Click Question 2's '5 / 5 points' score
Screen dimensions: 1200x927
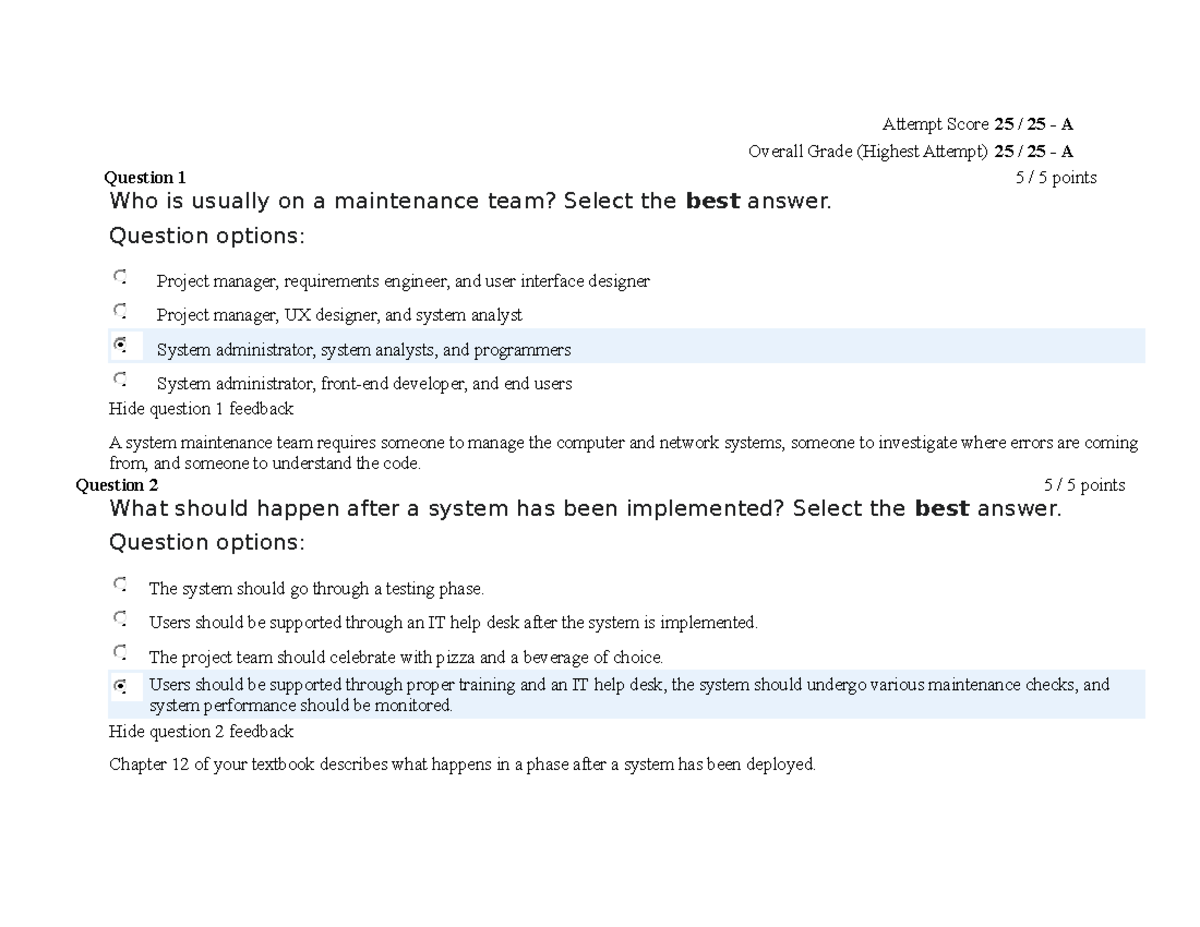click(x=1084, y=486)
